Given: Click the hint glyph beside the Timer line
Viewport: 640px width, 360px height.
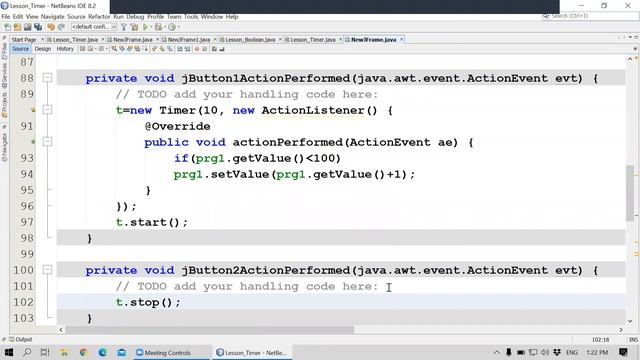Looking at the screenshot, I should click(x=33, y=110).
